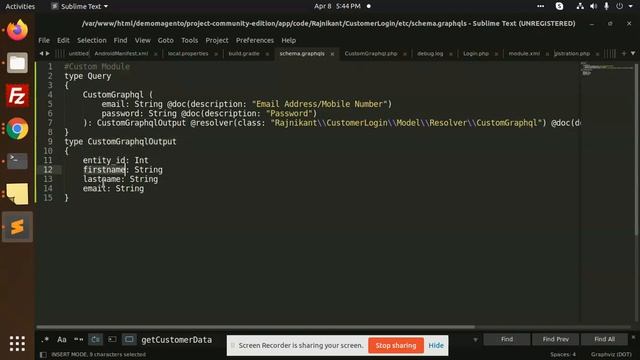Open the find history dropdown arrow
This screenshot has height=360, width=640.
[475, 340]
